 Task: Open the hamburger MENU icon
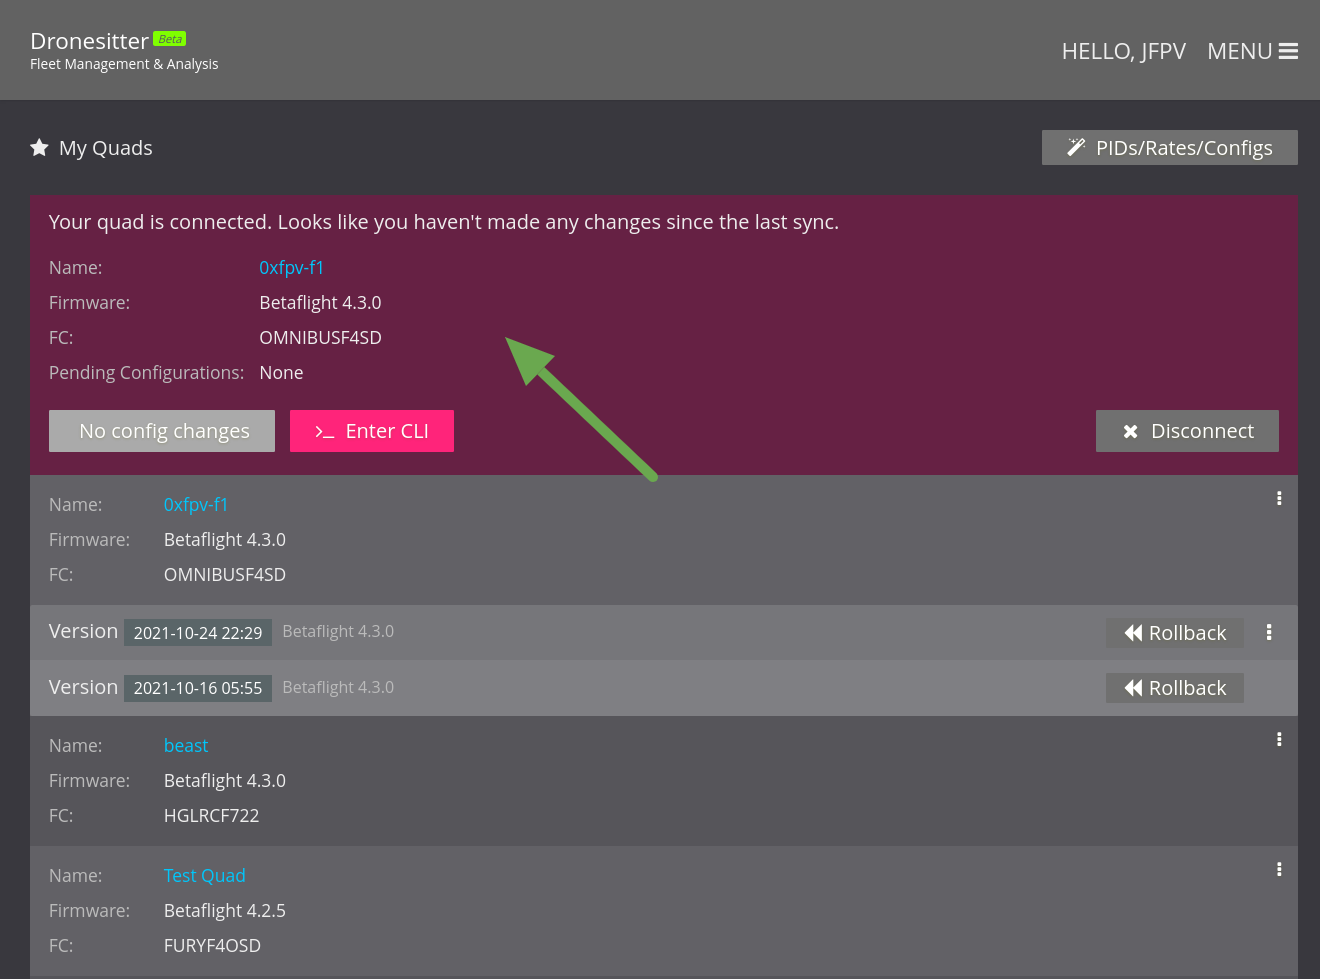[x=1288, y=51]
